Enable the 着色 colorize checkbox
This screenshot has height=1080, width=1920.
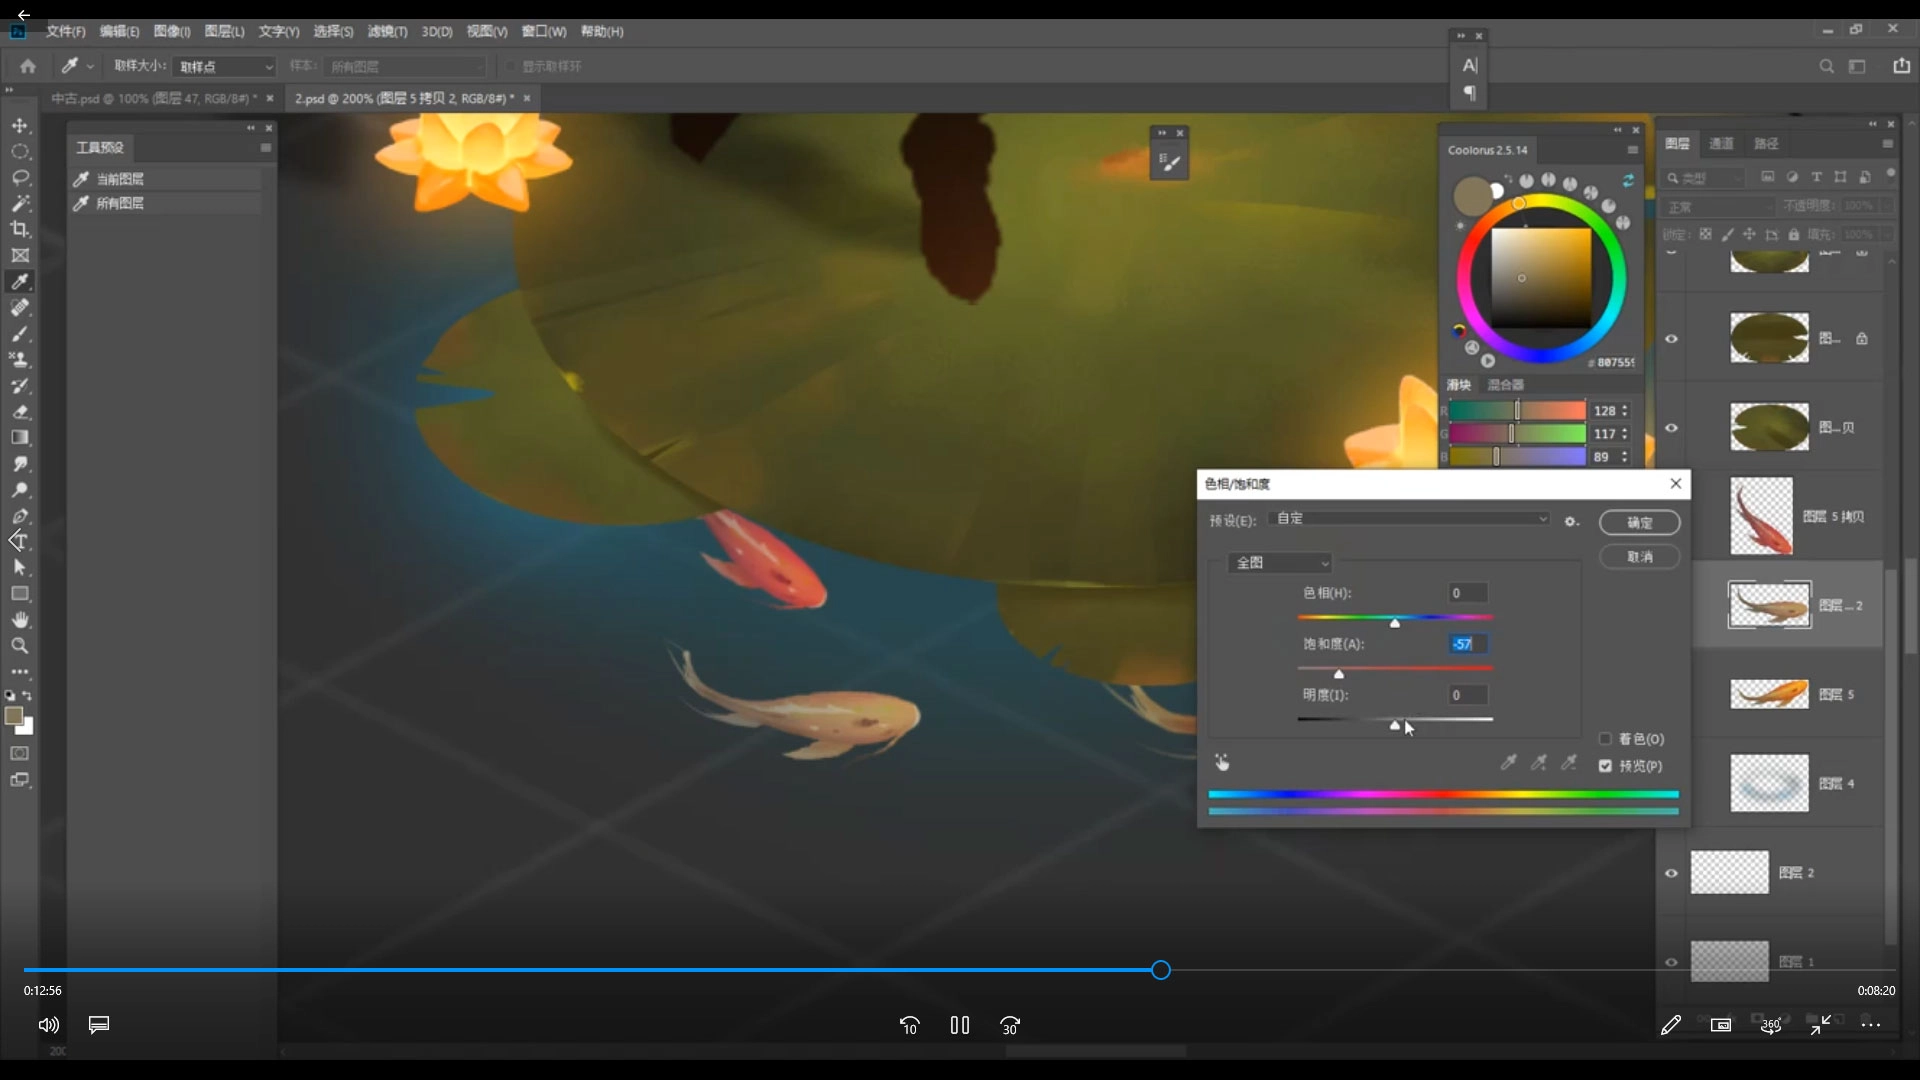point(1605,739)
